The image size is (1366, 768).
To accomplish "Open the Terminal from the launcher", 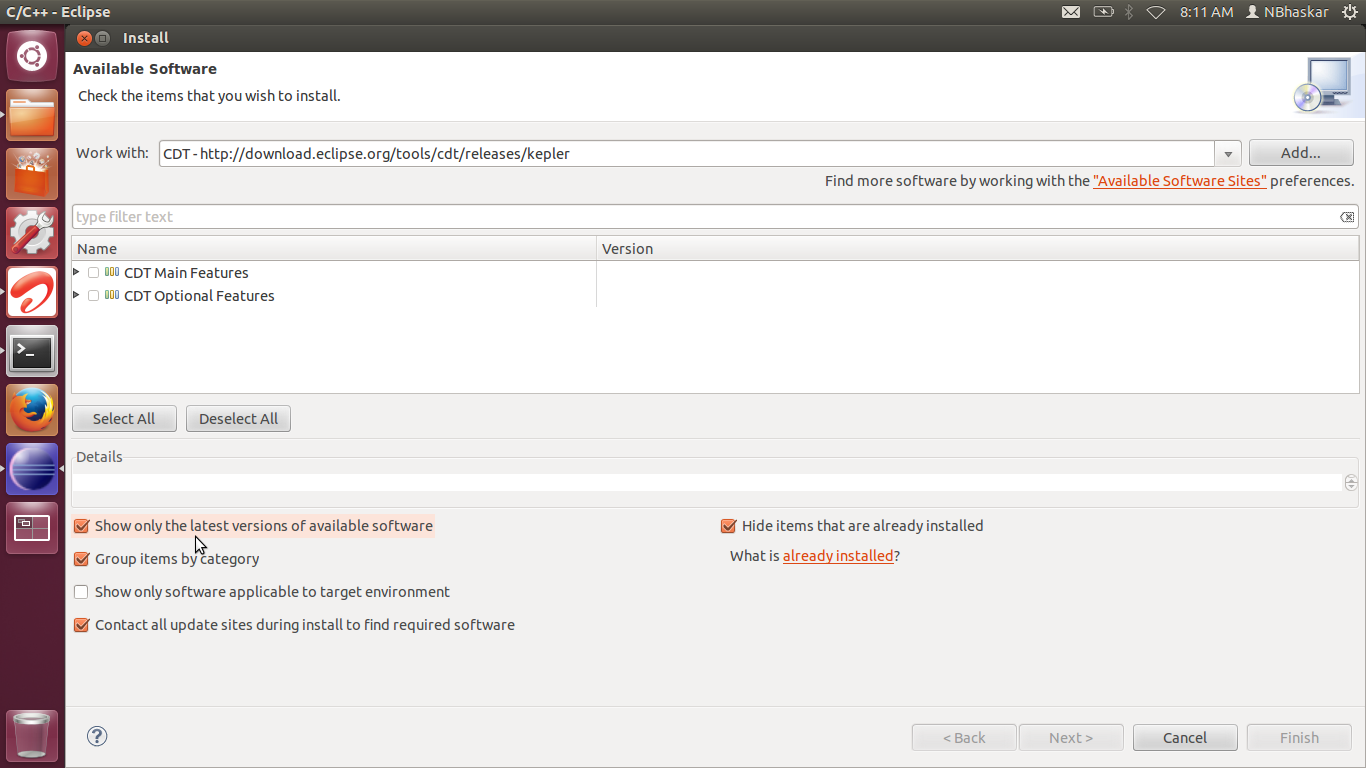I will click(32, 351).
